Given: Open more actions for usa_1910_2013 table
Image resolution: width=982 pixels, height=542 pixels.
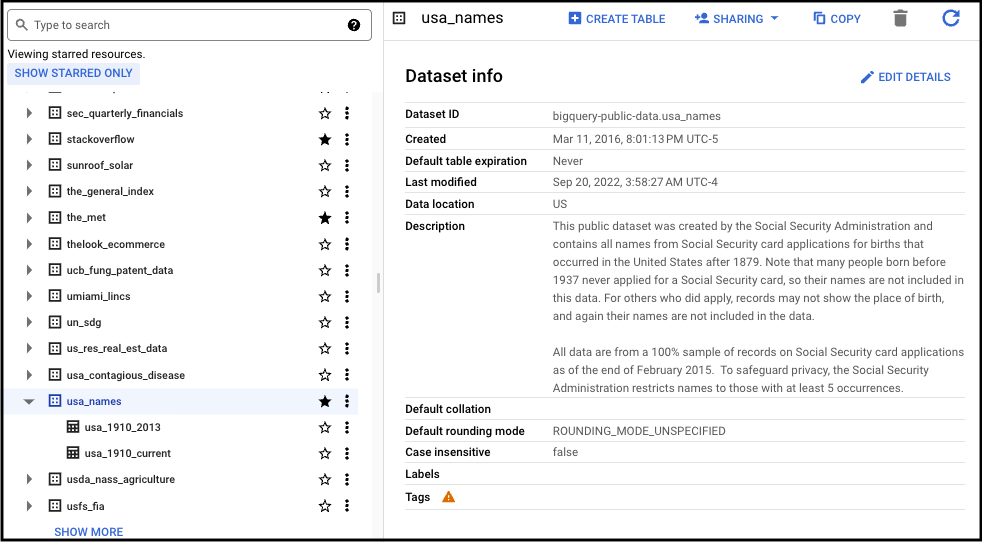Looking at the screenshot, I should [347, 427].
